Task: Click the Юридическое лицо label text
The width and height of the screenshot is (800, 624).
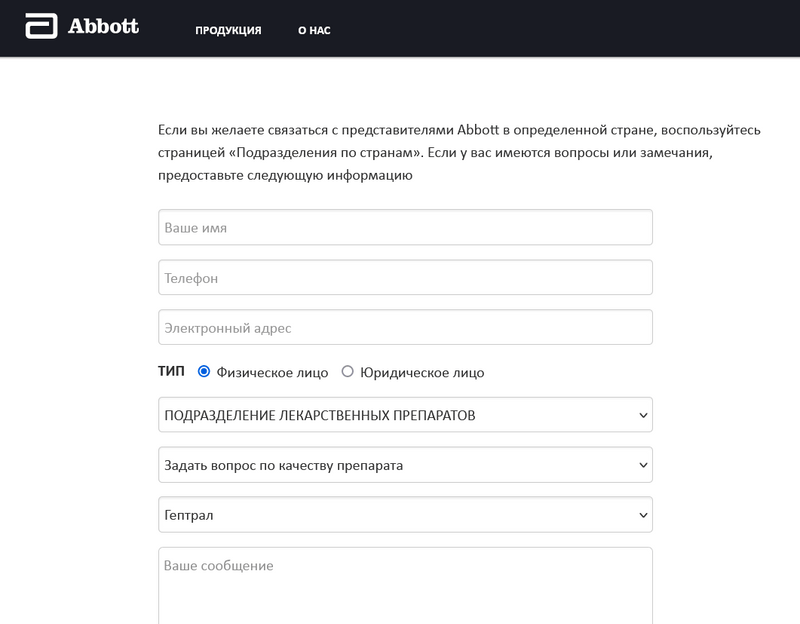Action: (x=422, y=373)
